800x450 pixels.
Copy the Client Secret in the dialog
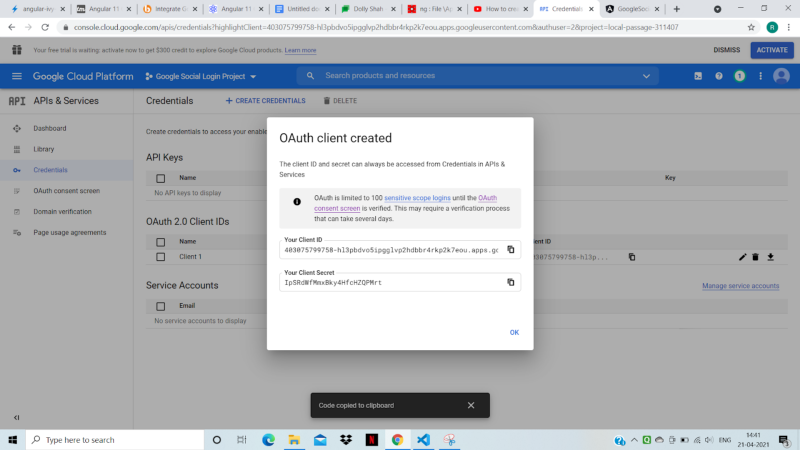coord(510,282)
